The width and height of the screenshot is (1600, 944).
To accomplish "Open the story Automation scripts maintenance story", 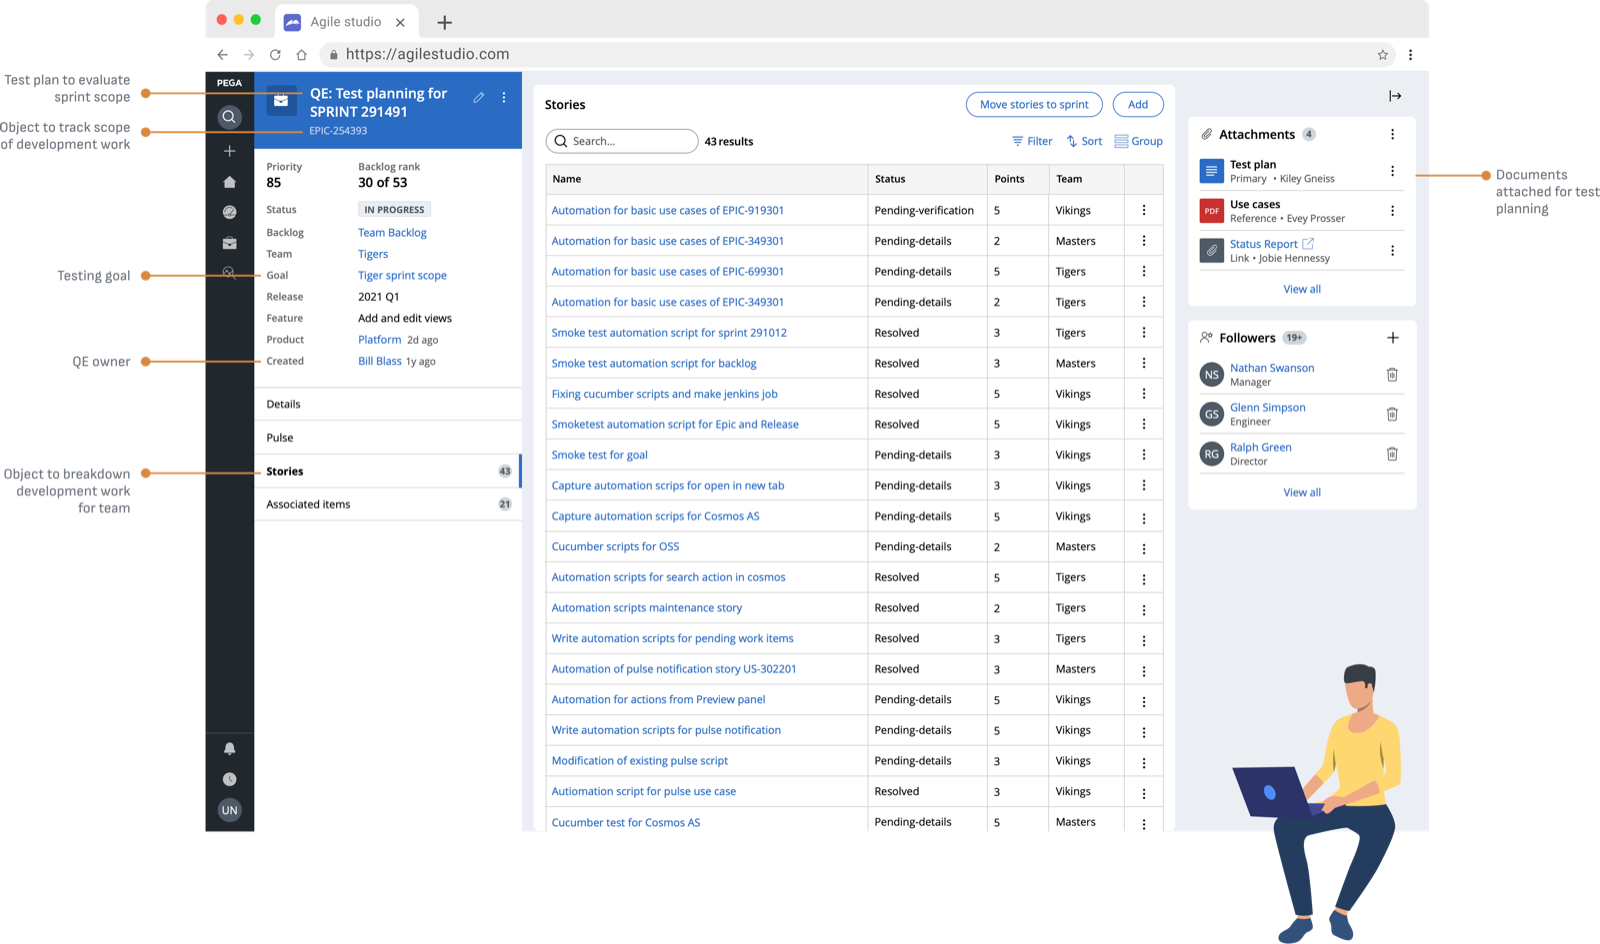I will point(647,608).
